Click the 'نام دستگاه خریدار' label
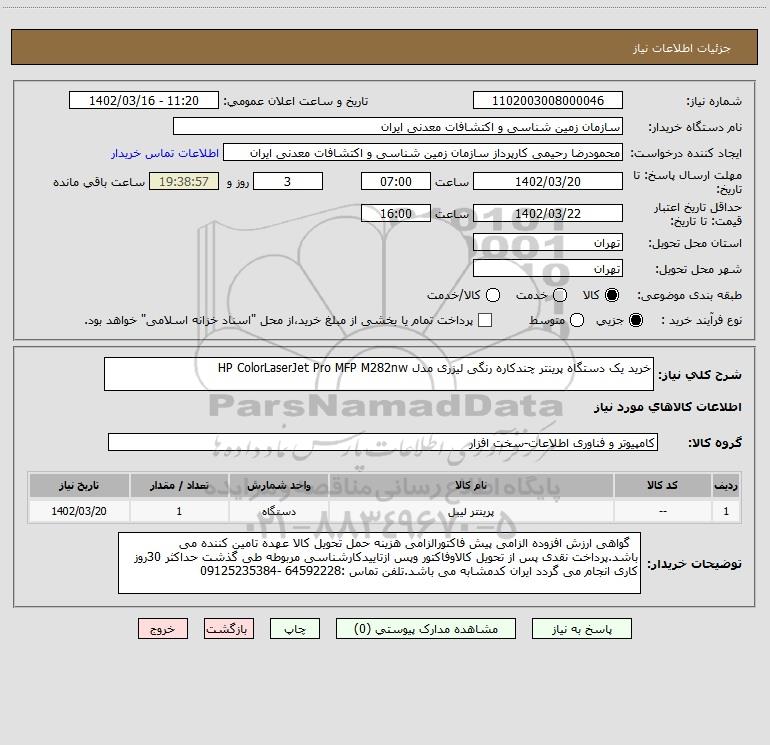This screenshot has width=770, height=745. pyautogui.click(x=695, y=127)
